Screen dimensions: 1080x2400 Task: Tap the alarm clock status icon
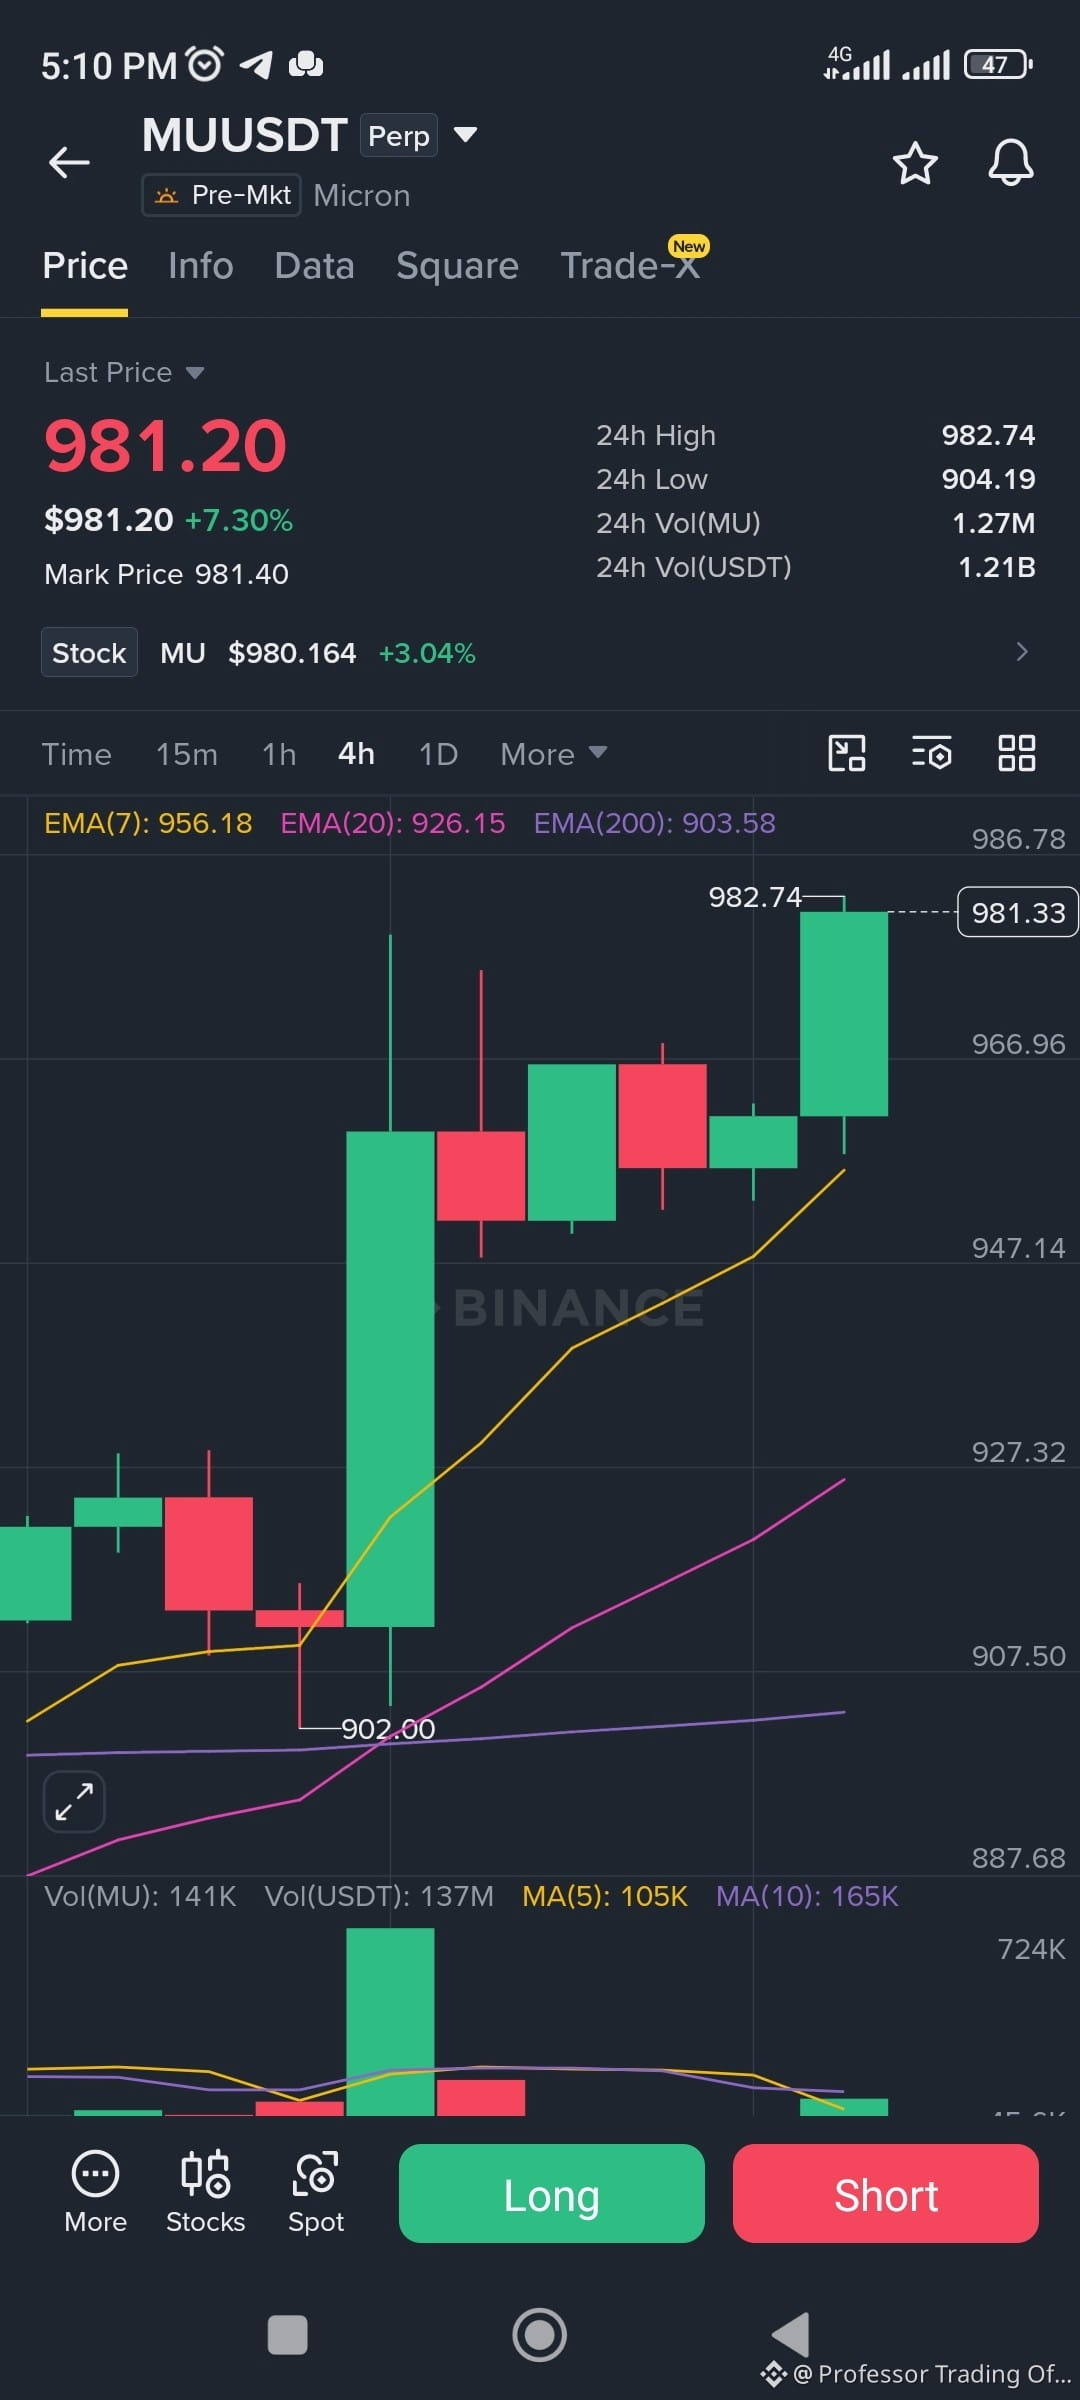click(205, 64)
